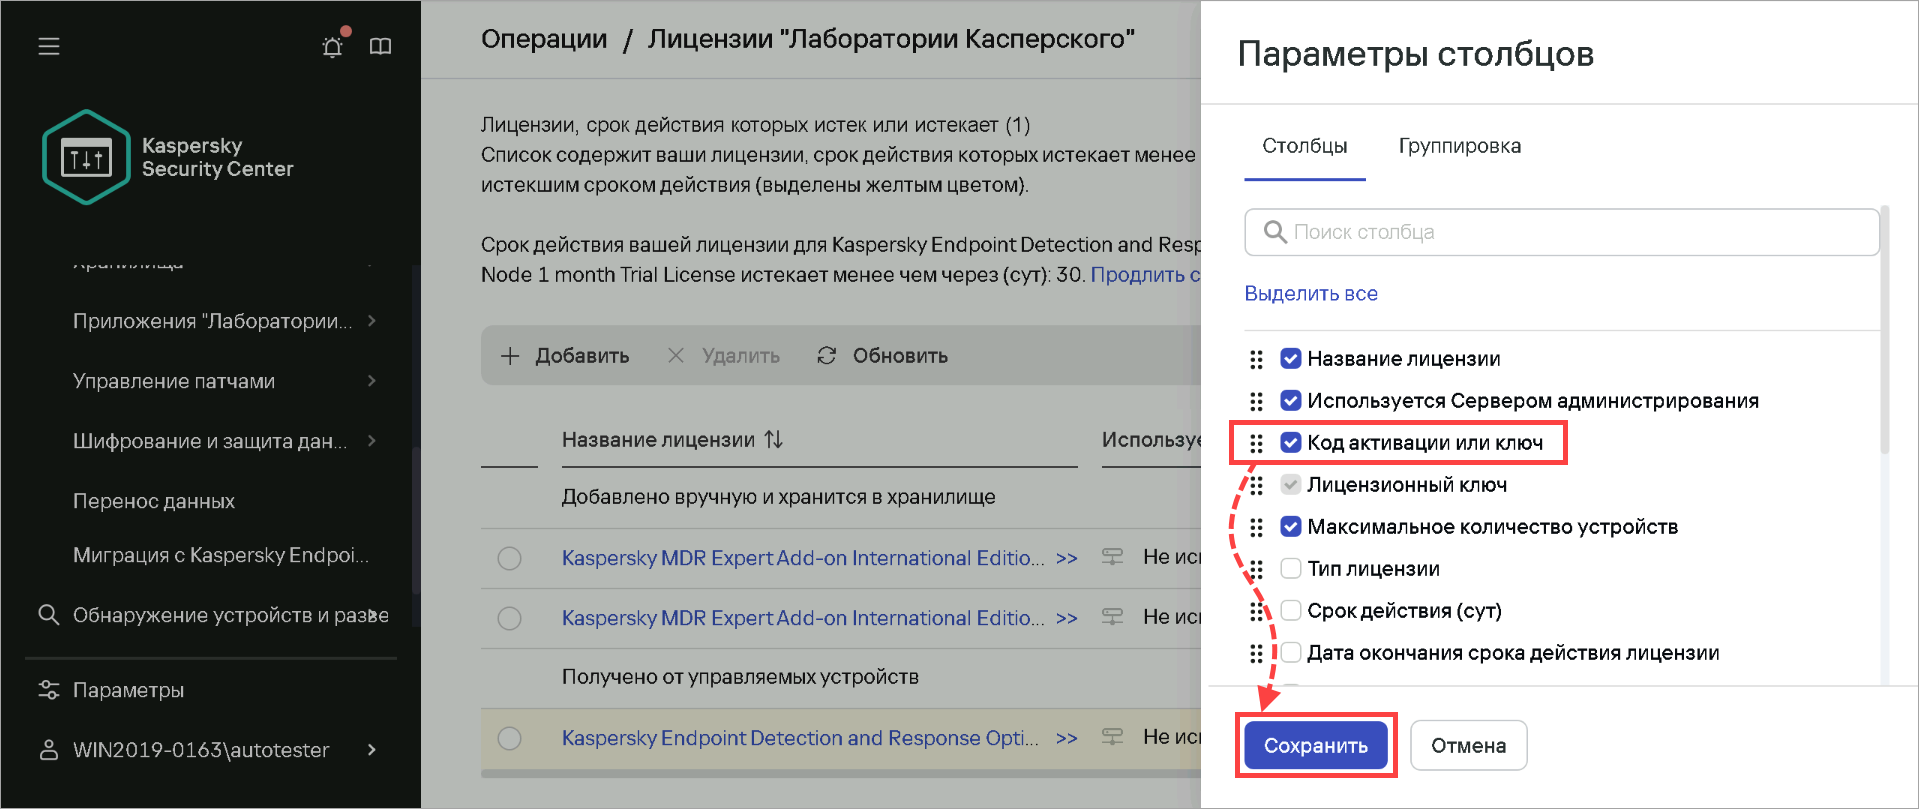Switch to Группировка tab
Screen dimensions: 1919x809
(x=1460, y=146)
